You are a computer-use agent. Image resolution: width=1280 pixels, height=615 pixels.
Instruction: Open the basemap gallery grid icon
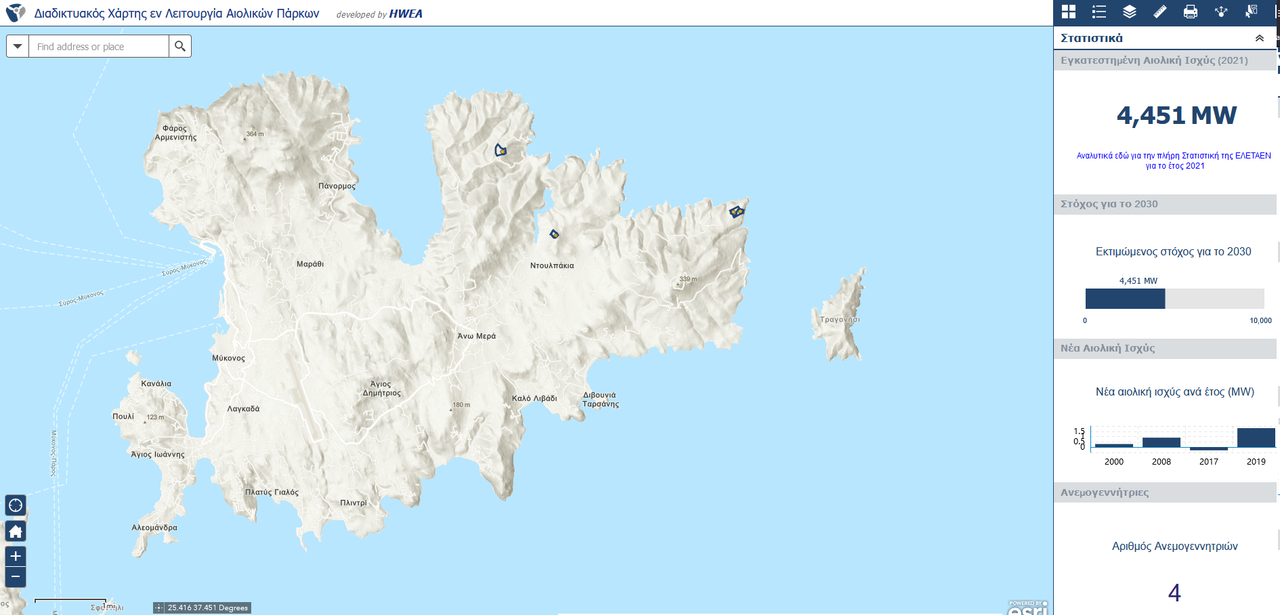[1068, 12]
